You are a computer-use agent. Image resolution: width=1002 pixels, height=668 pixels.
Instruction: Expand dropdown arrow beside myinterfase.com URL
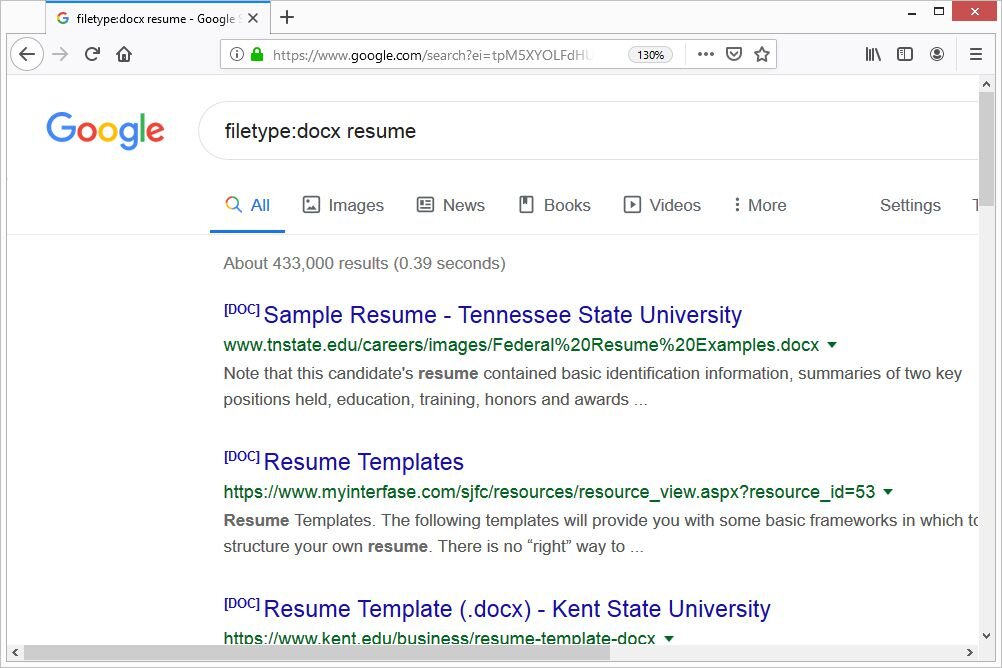coord(888,492)
